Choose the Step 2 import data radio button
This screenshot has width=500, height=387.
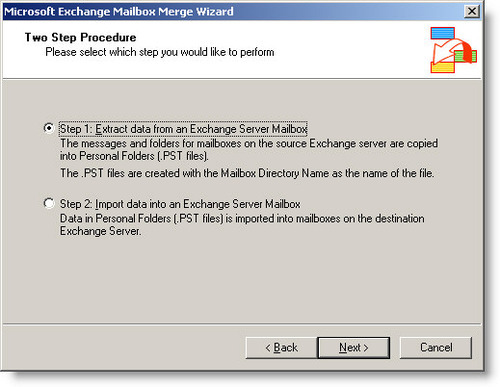pos(49,203)
